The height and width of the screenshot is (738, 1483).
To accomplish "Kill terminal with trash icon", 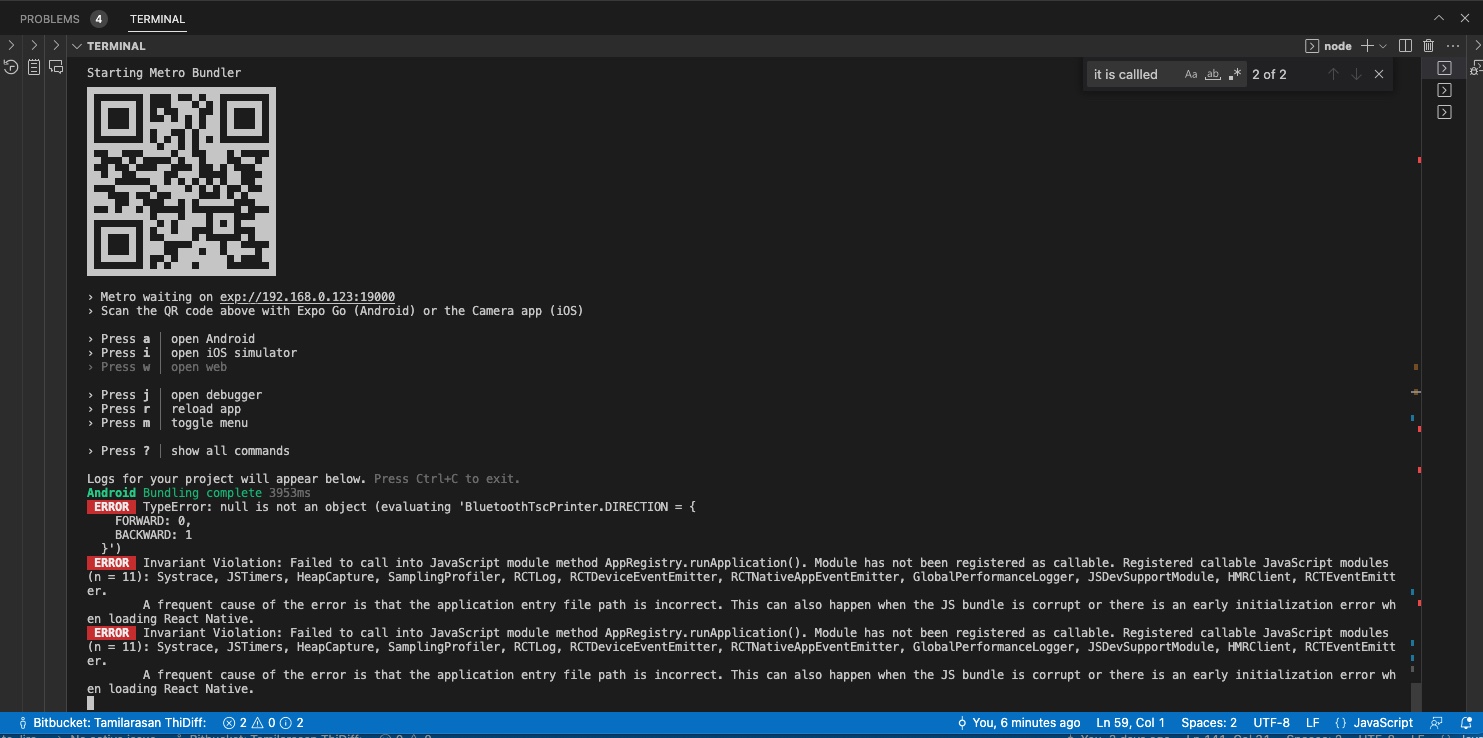I will tap(1428, 46).
